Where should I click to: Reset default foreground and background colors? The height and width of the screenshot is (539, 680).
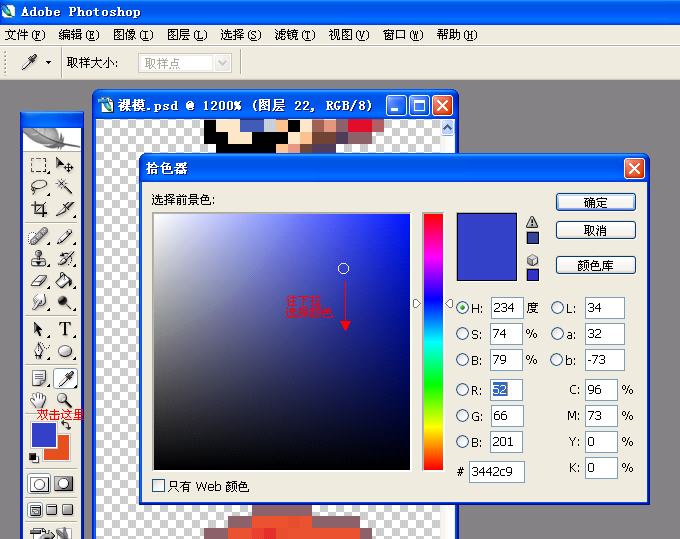coord(33,457)
